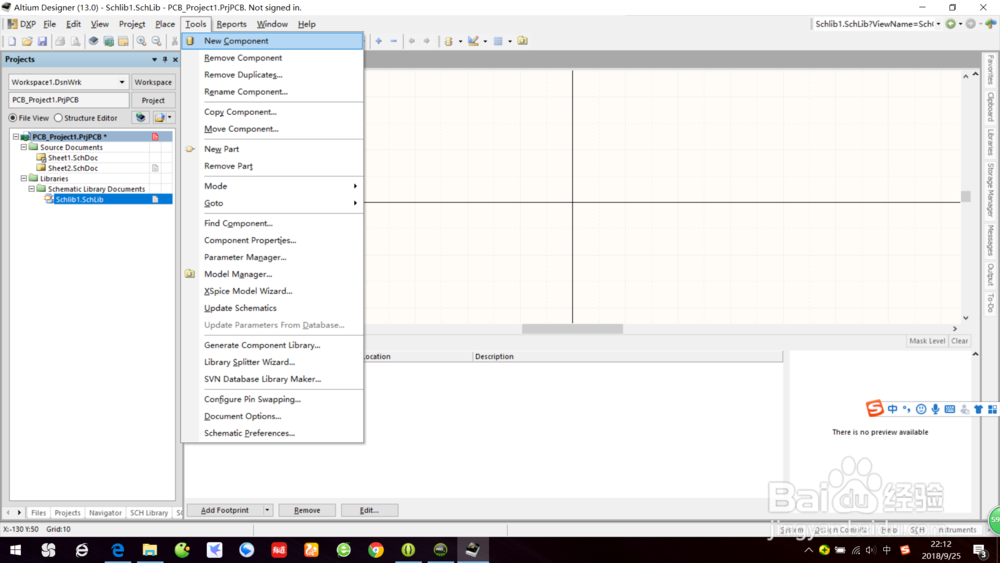Click Sogou input method S logo
1000x563 pixels.
[874, 409]
